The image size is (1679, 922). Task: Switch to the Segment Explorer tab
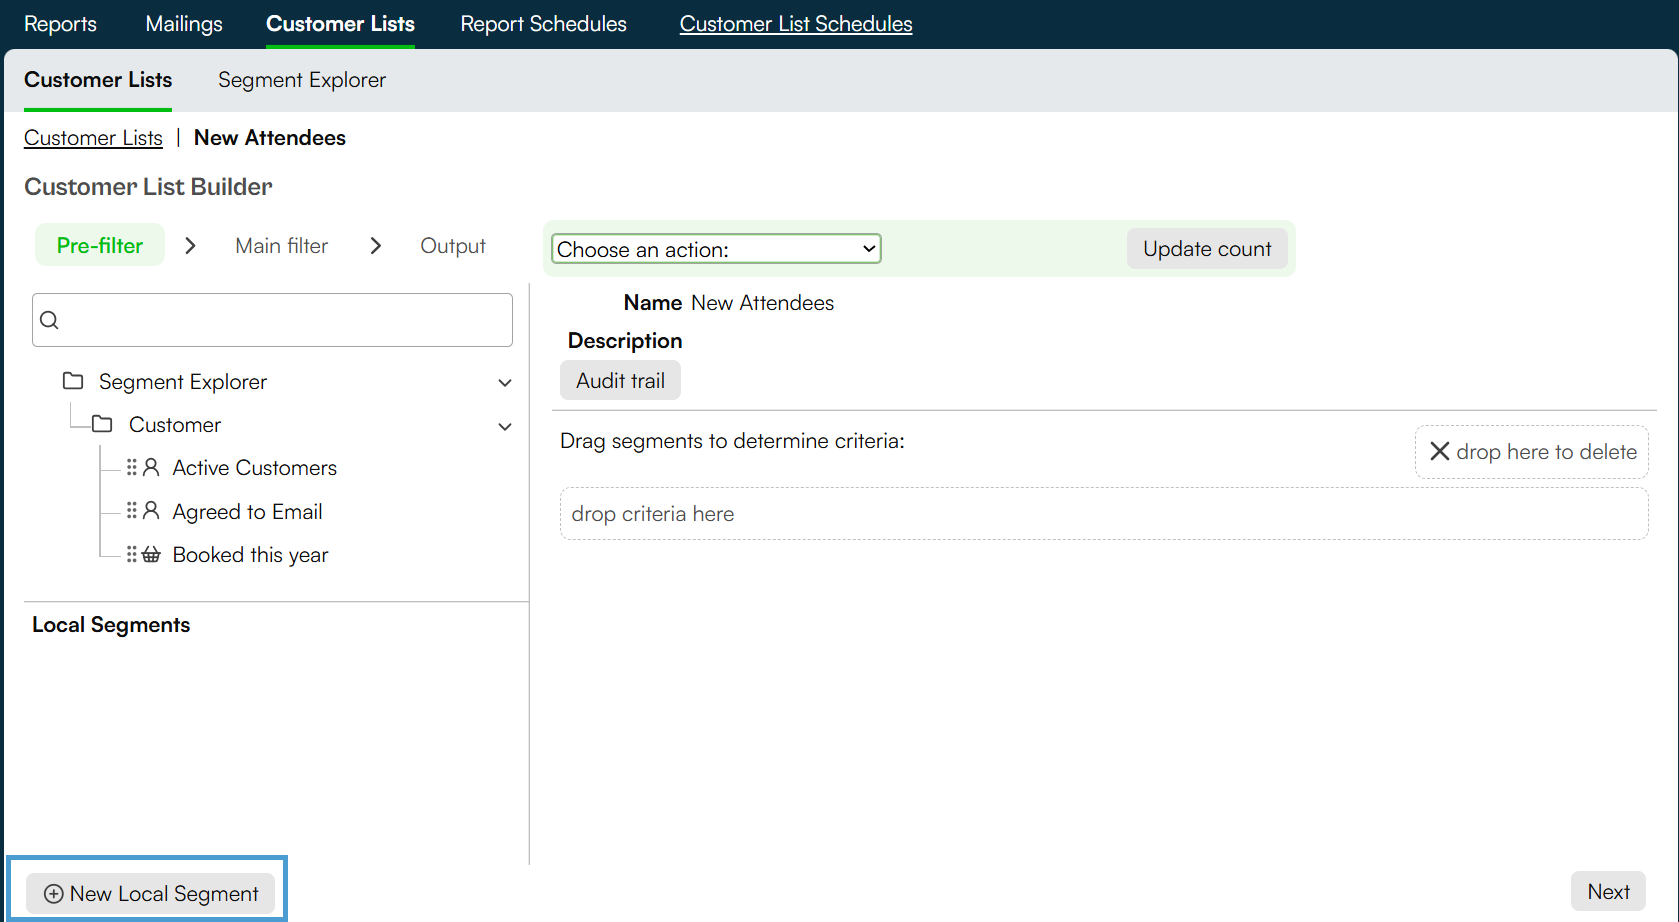(x=302, y=80)
